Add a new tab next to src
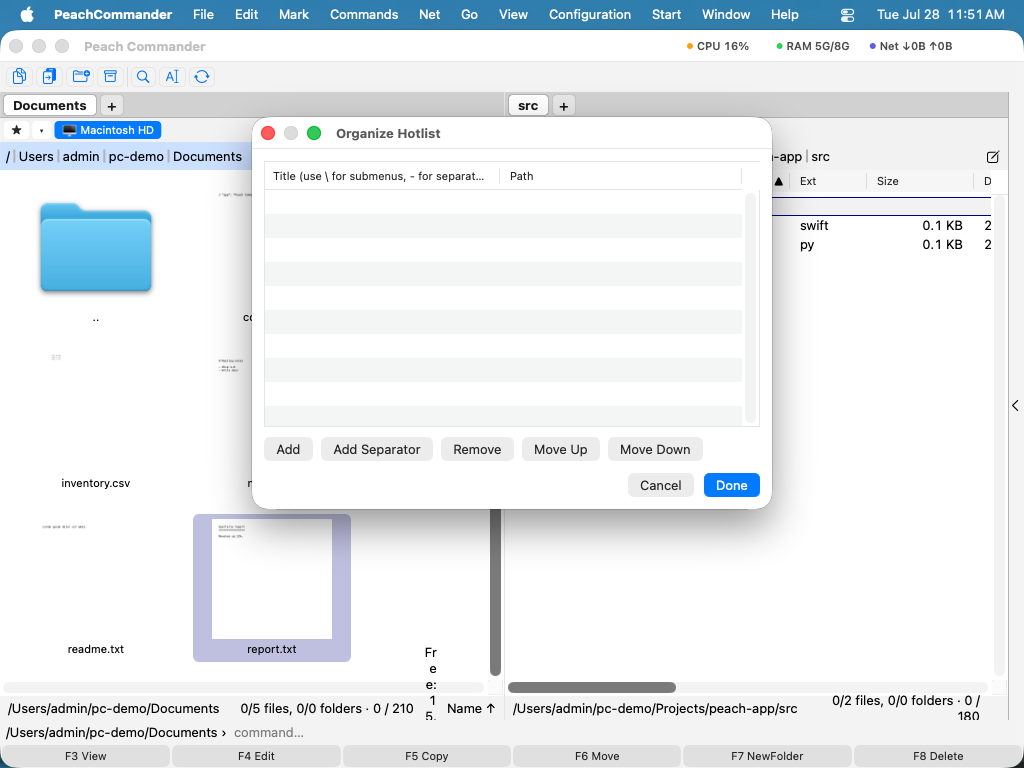Image resolution: width=1024 pixels, height=768 pixels. 564,106
